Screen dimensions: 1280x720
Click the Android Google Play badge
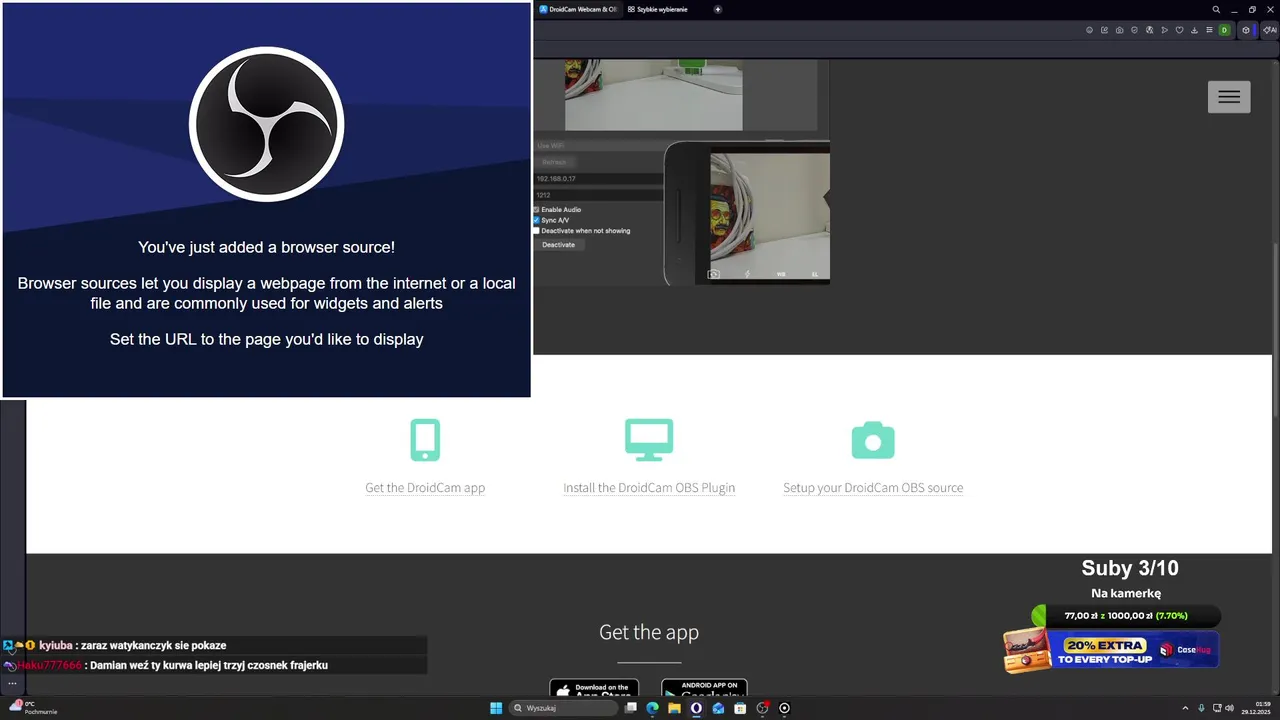coord(704,688)
